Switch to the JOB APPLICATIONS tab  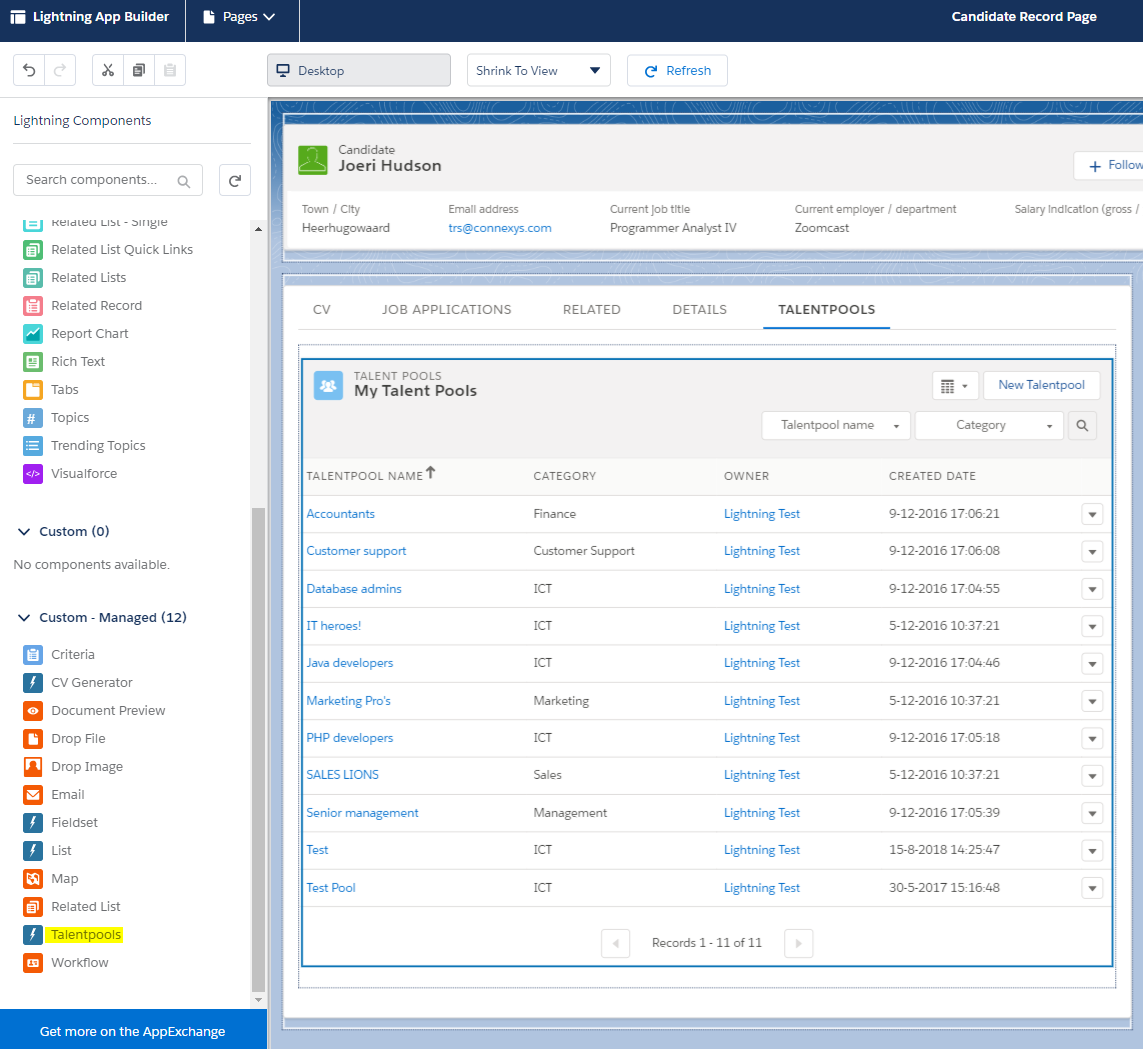[447, 310]
